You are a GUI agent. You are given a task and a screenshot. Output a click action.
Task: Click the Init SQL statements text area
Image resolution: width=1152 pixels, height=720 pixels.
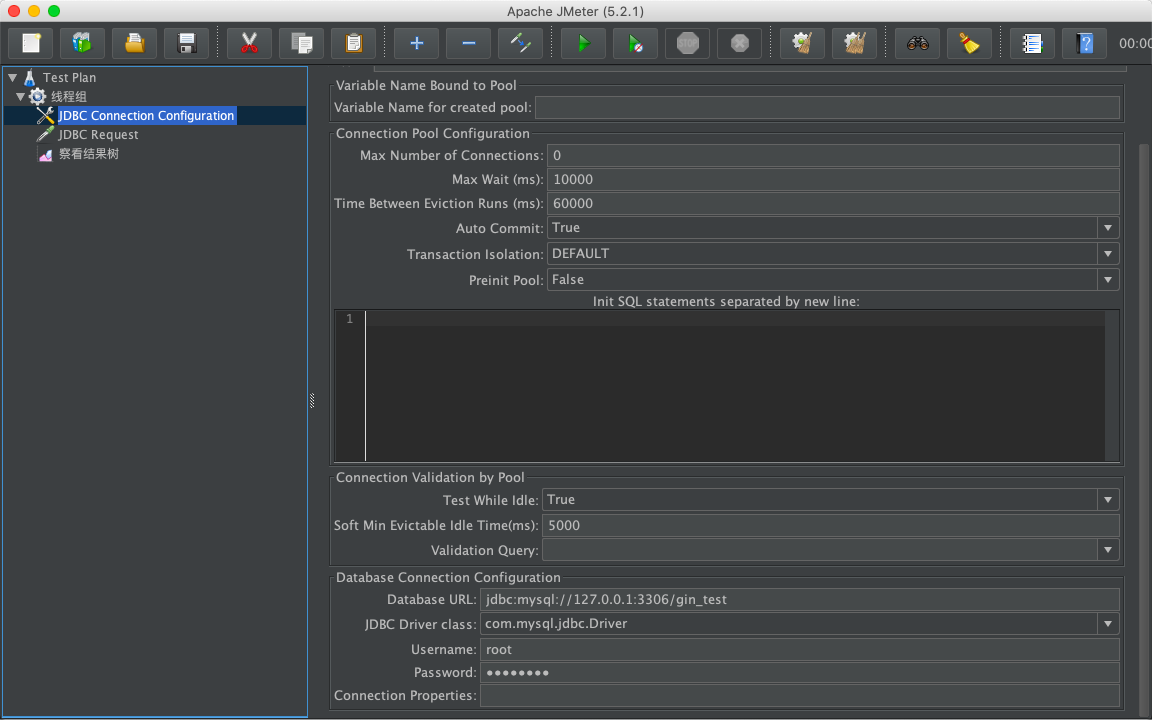click(735, 386)
